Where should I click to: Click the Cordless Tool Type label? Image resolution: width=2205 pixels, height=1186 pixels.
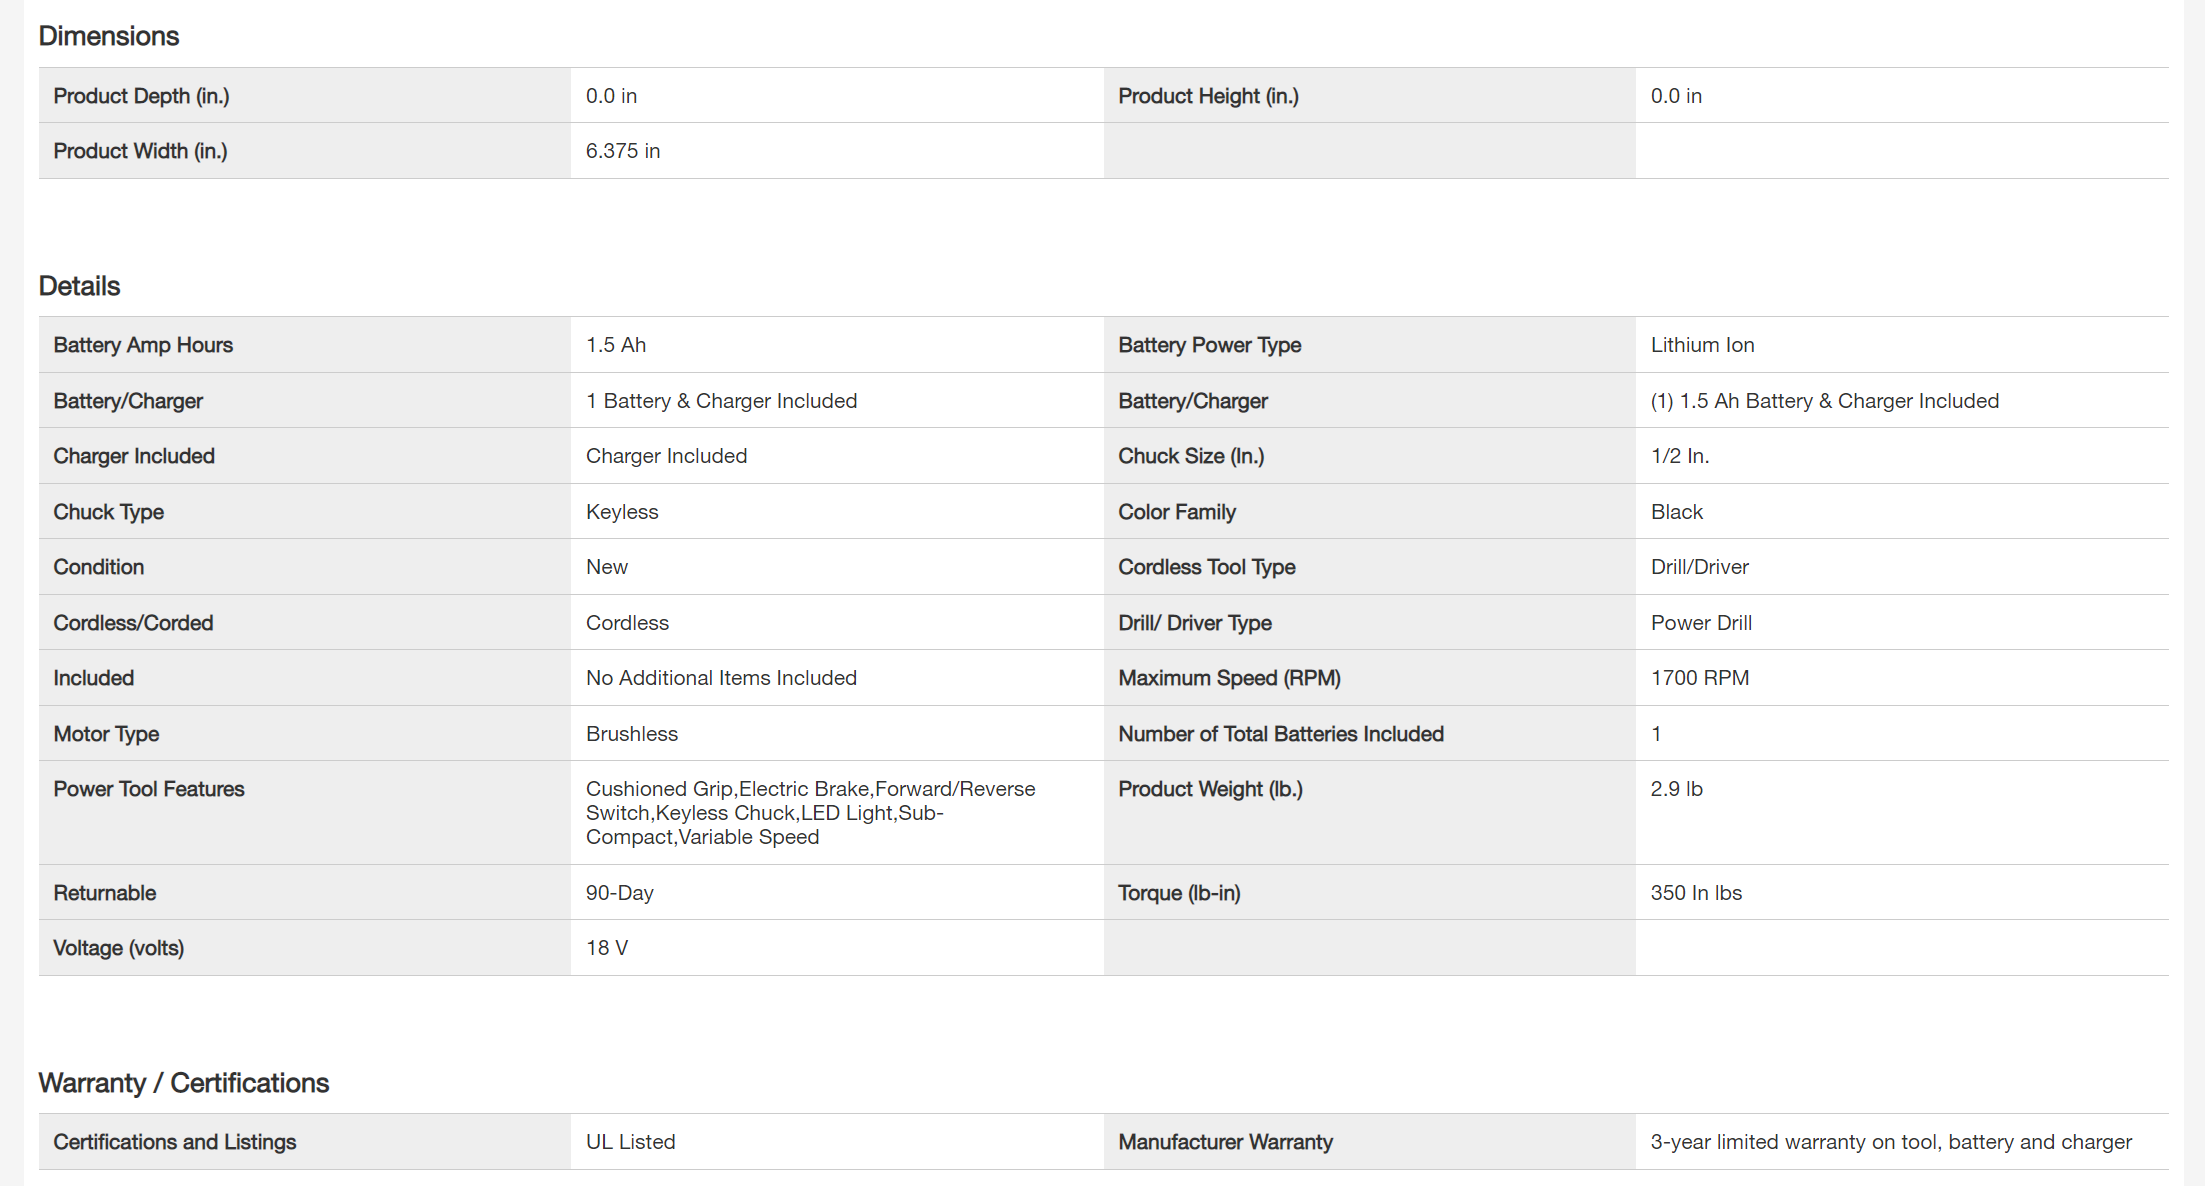[x=1206, y=567]
